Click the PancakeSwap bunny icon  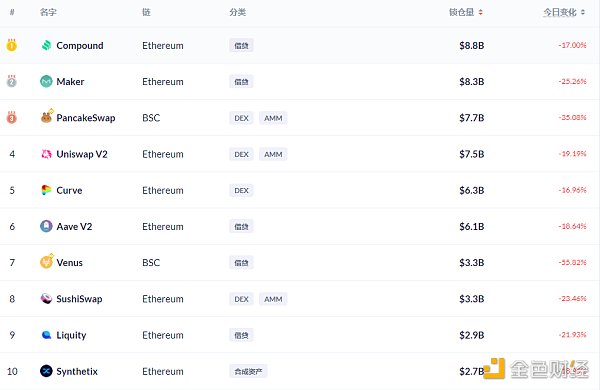[x=47, y=116]
